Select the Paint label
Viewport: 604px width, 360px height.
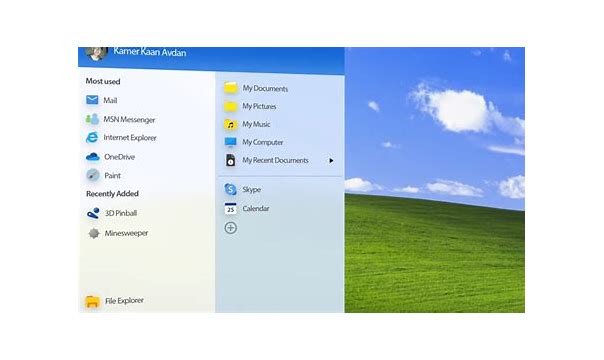tap(112, 176)
